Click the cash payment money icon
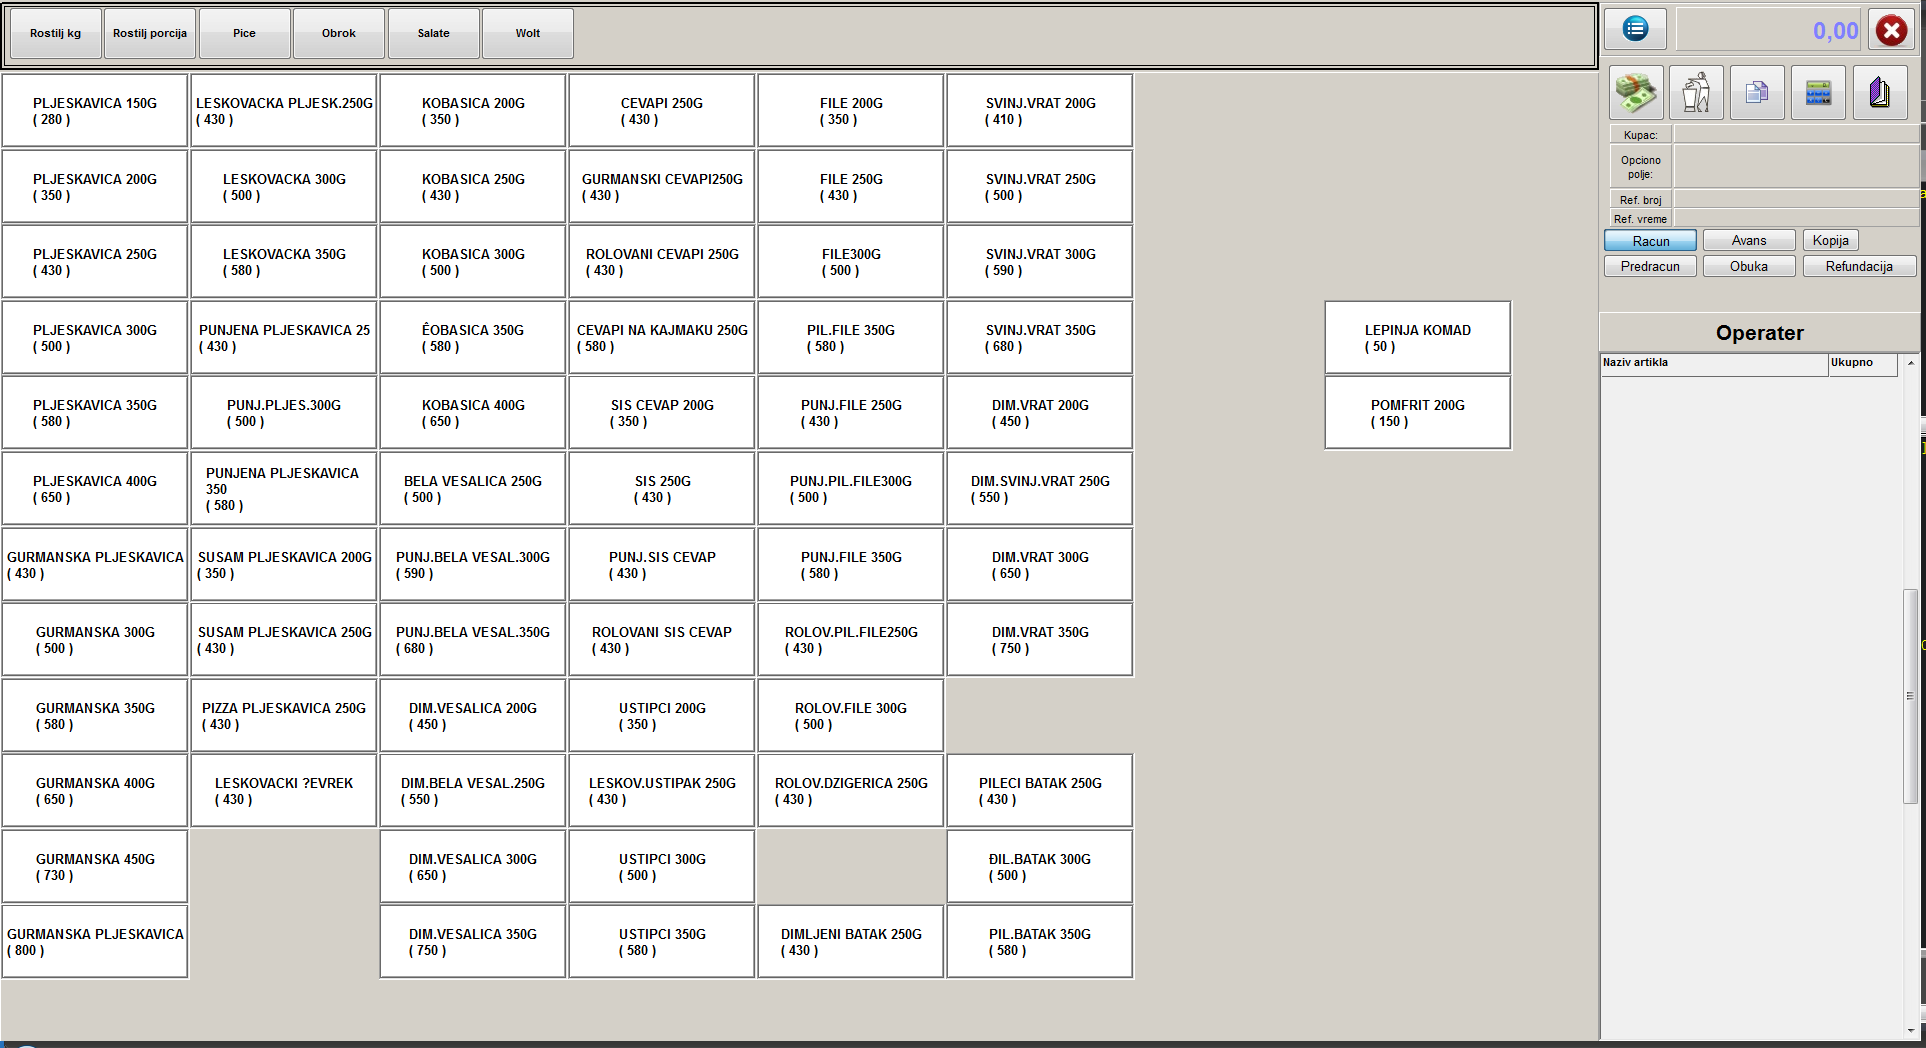Viewport: 1926px width, 1048px height. (1636, 93)
